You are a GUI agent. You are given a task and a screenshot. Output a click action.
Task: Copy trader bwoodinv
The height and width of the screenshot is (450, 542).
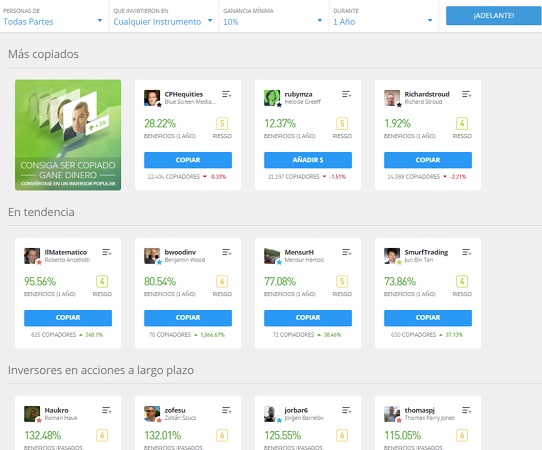coord(188,318)
